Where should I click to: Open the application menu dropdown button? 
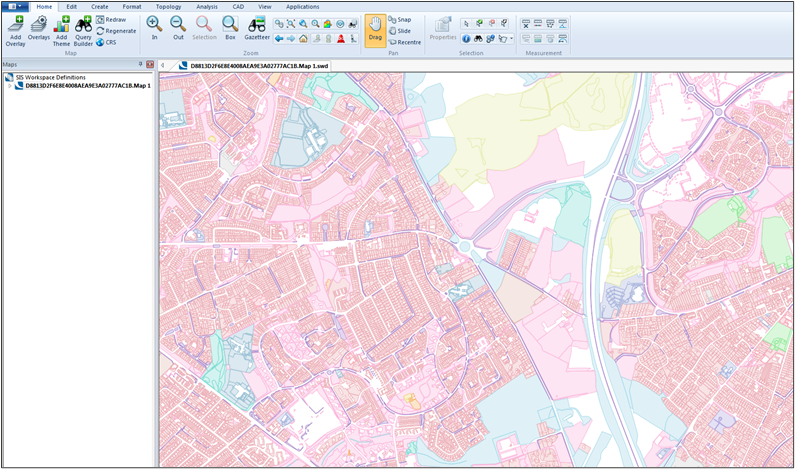coord(14,6)
